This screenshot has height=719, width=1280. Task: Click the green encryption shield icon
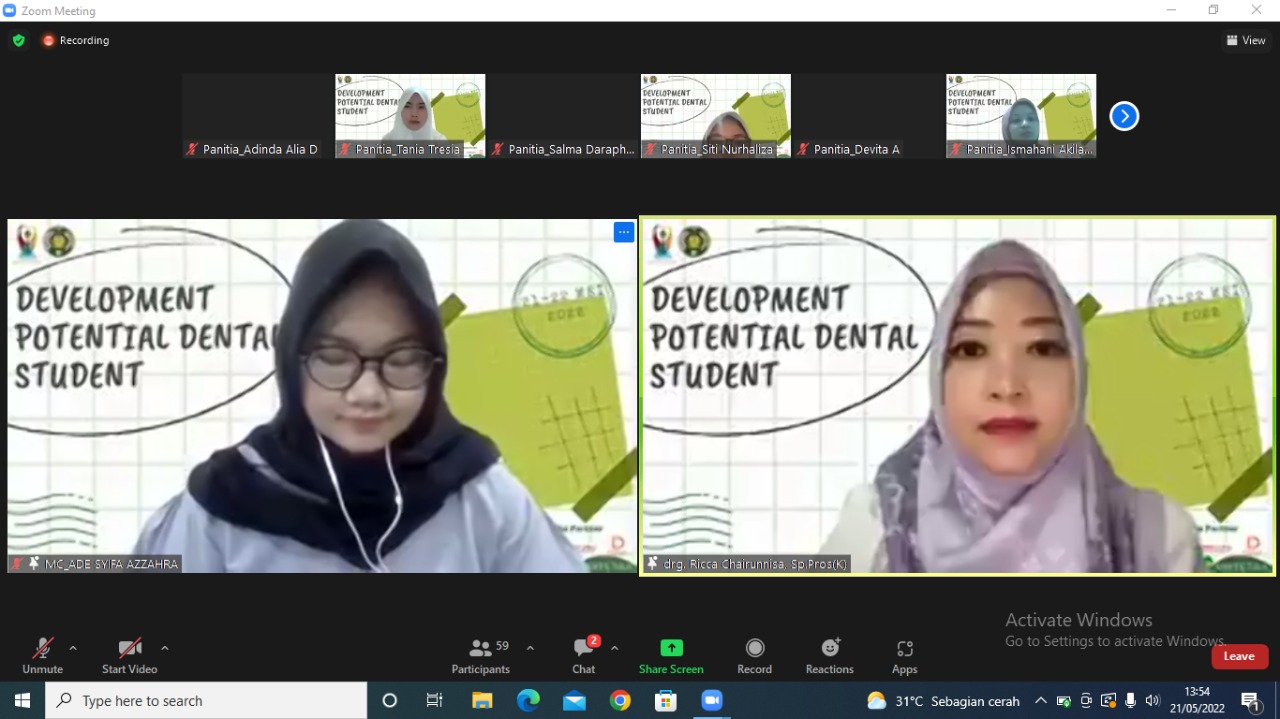[x=19, y=41]
